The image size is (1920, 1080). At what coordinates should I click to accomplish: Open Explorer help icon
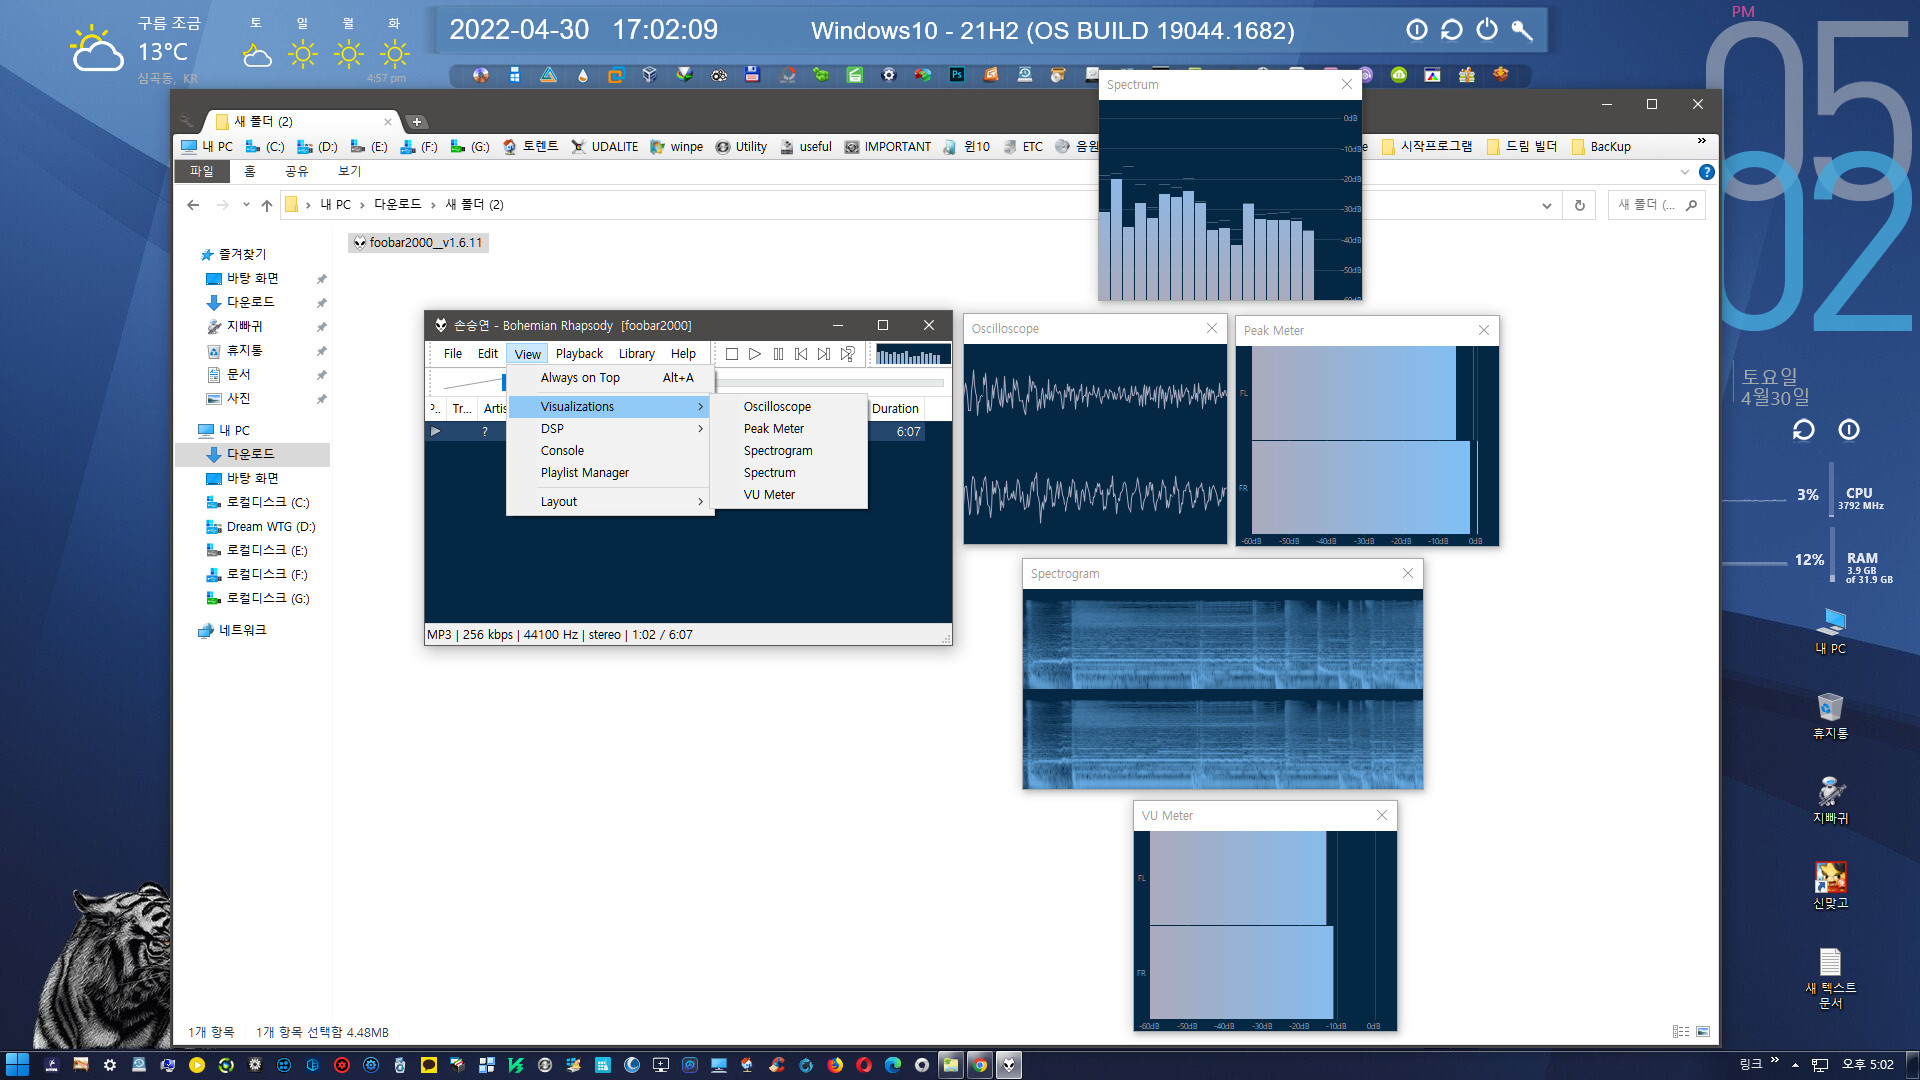pos(1707,172)
